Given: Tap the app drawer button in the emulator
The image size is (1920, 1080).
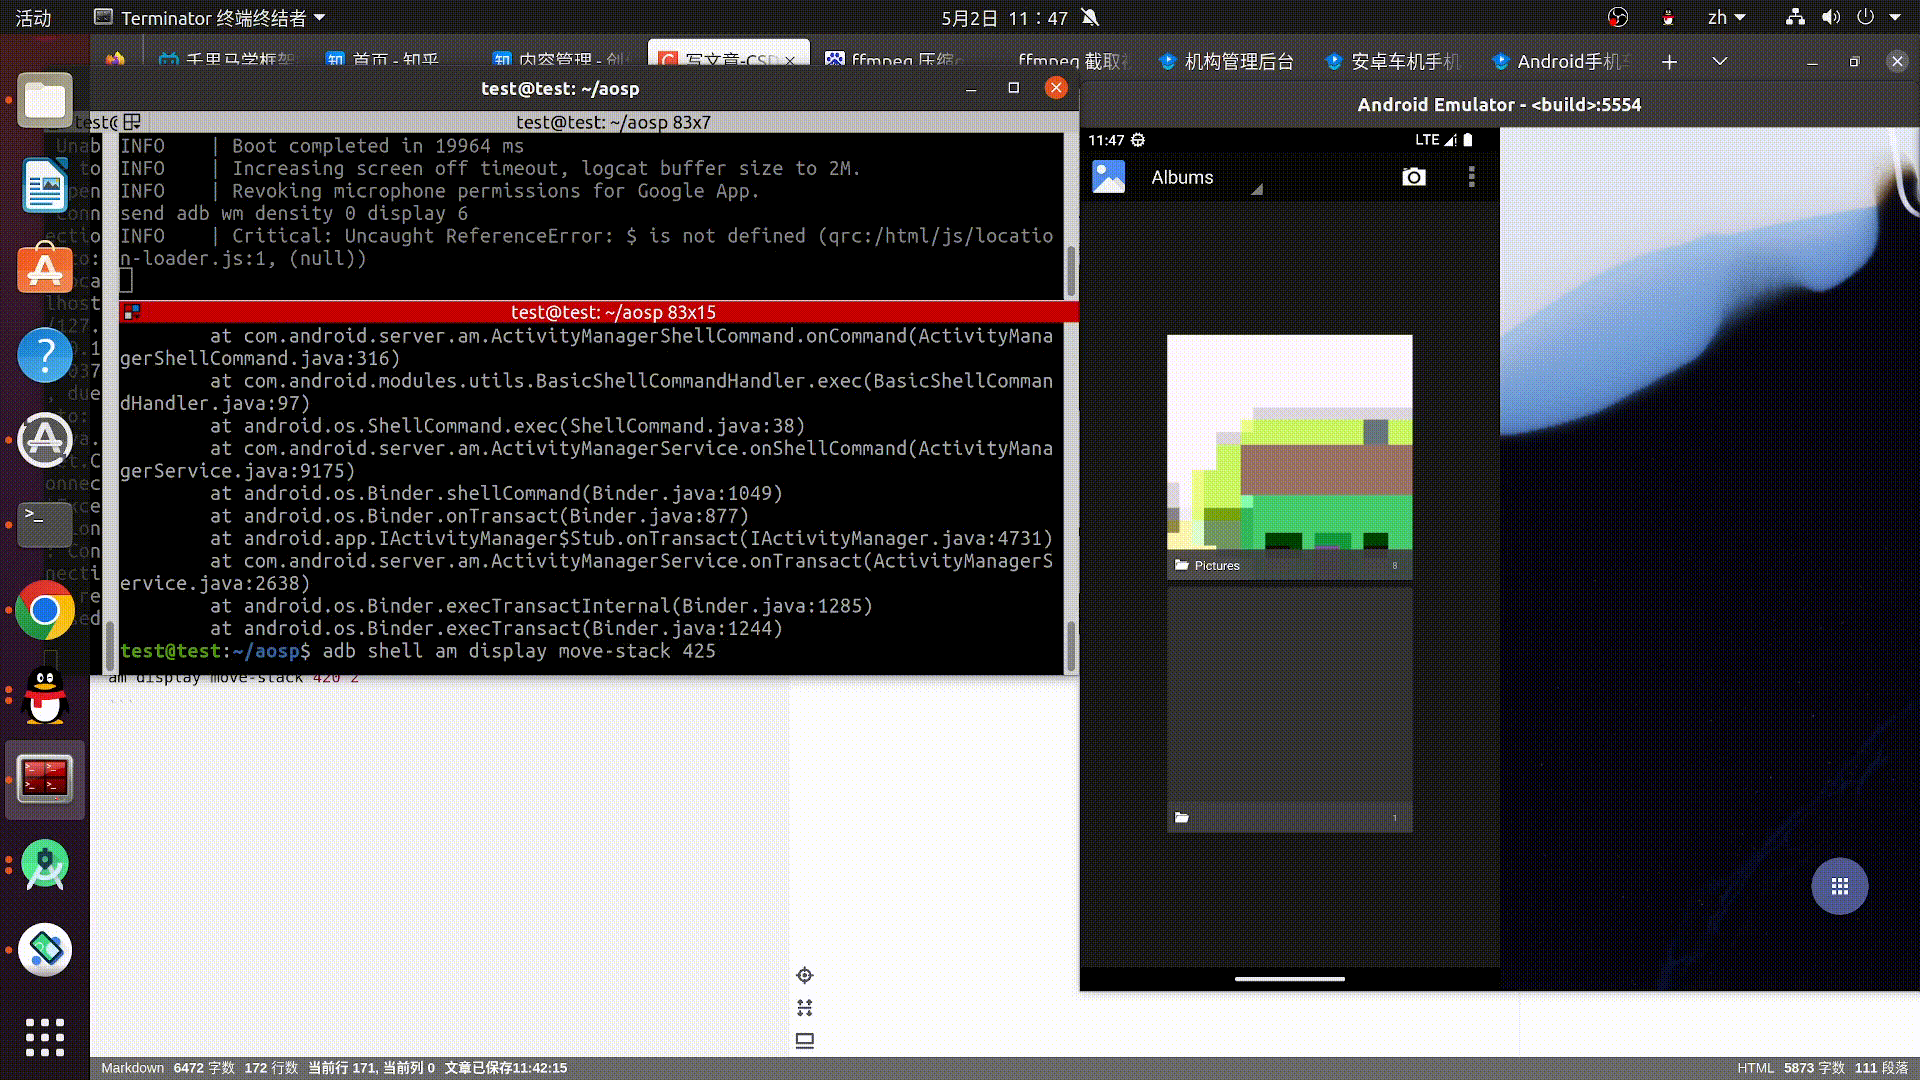Looking at the screenshot, I should coord(1840,886).
